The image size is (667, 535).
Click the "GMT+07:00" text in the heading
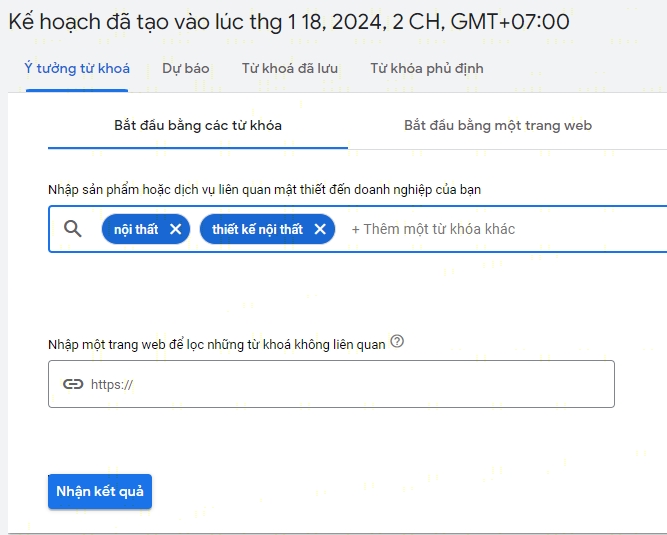coord(508,22)
